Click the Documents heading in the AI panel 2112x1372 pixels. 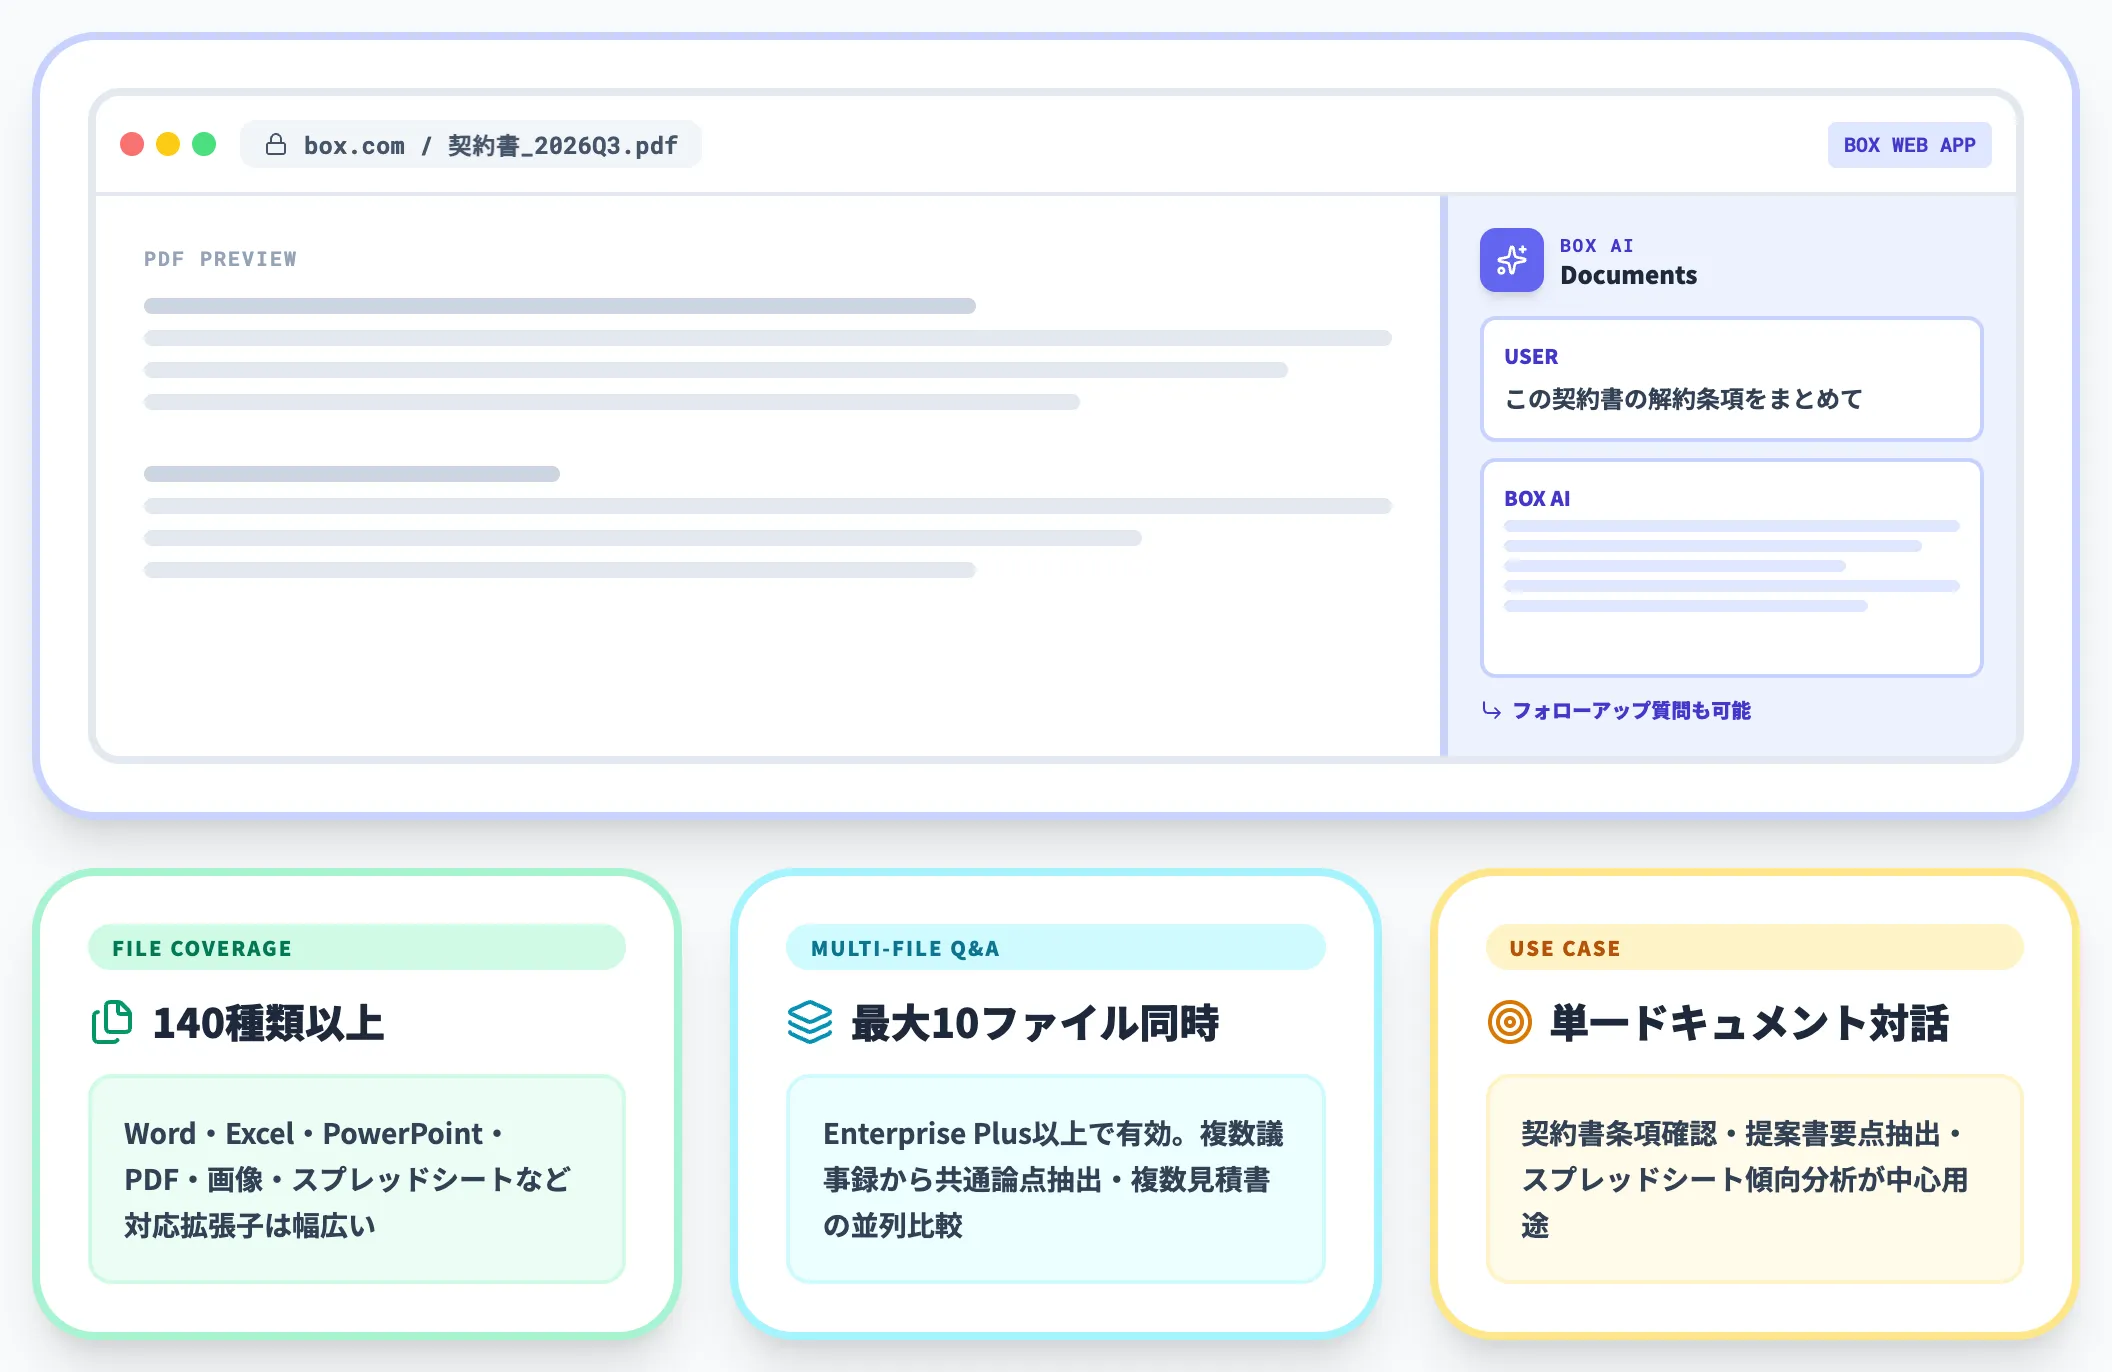coord(1628,275)
